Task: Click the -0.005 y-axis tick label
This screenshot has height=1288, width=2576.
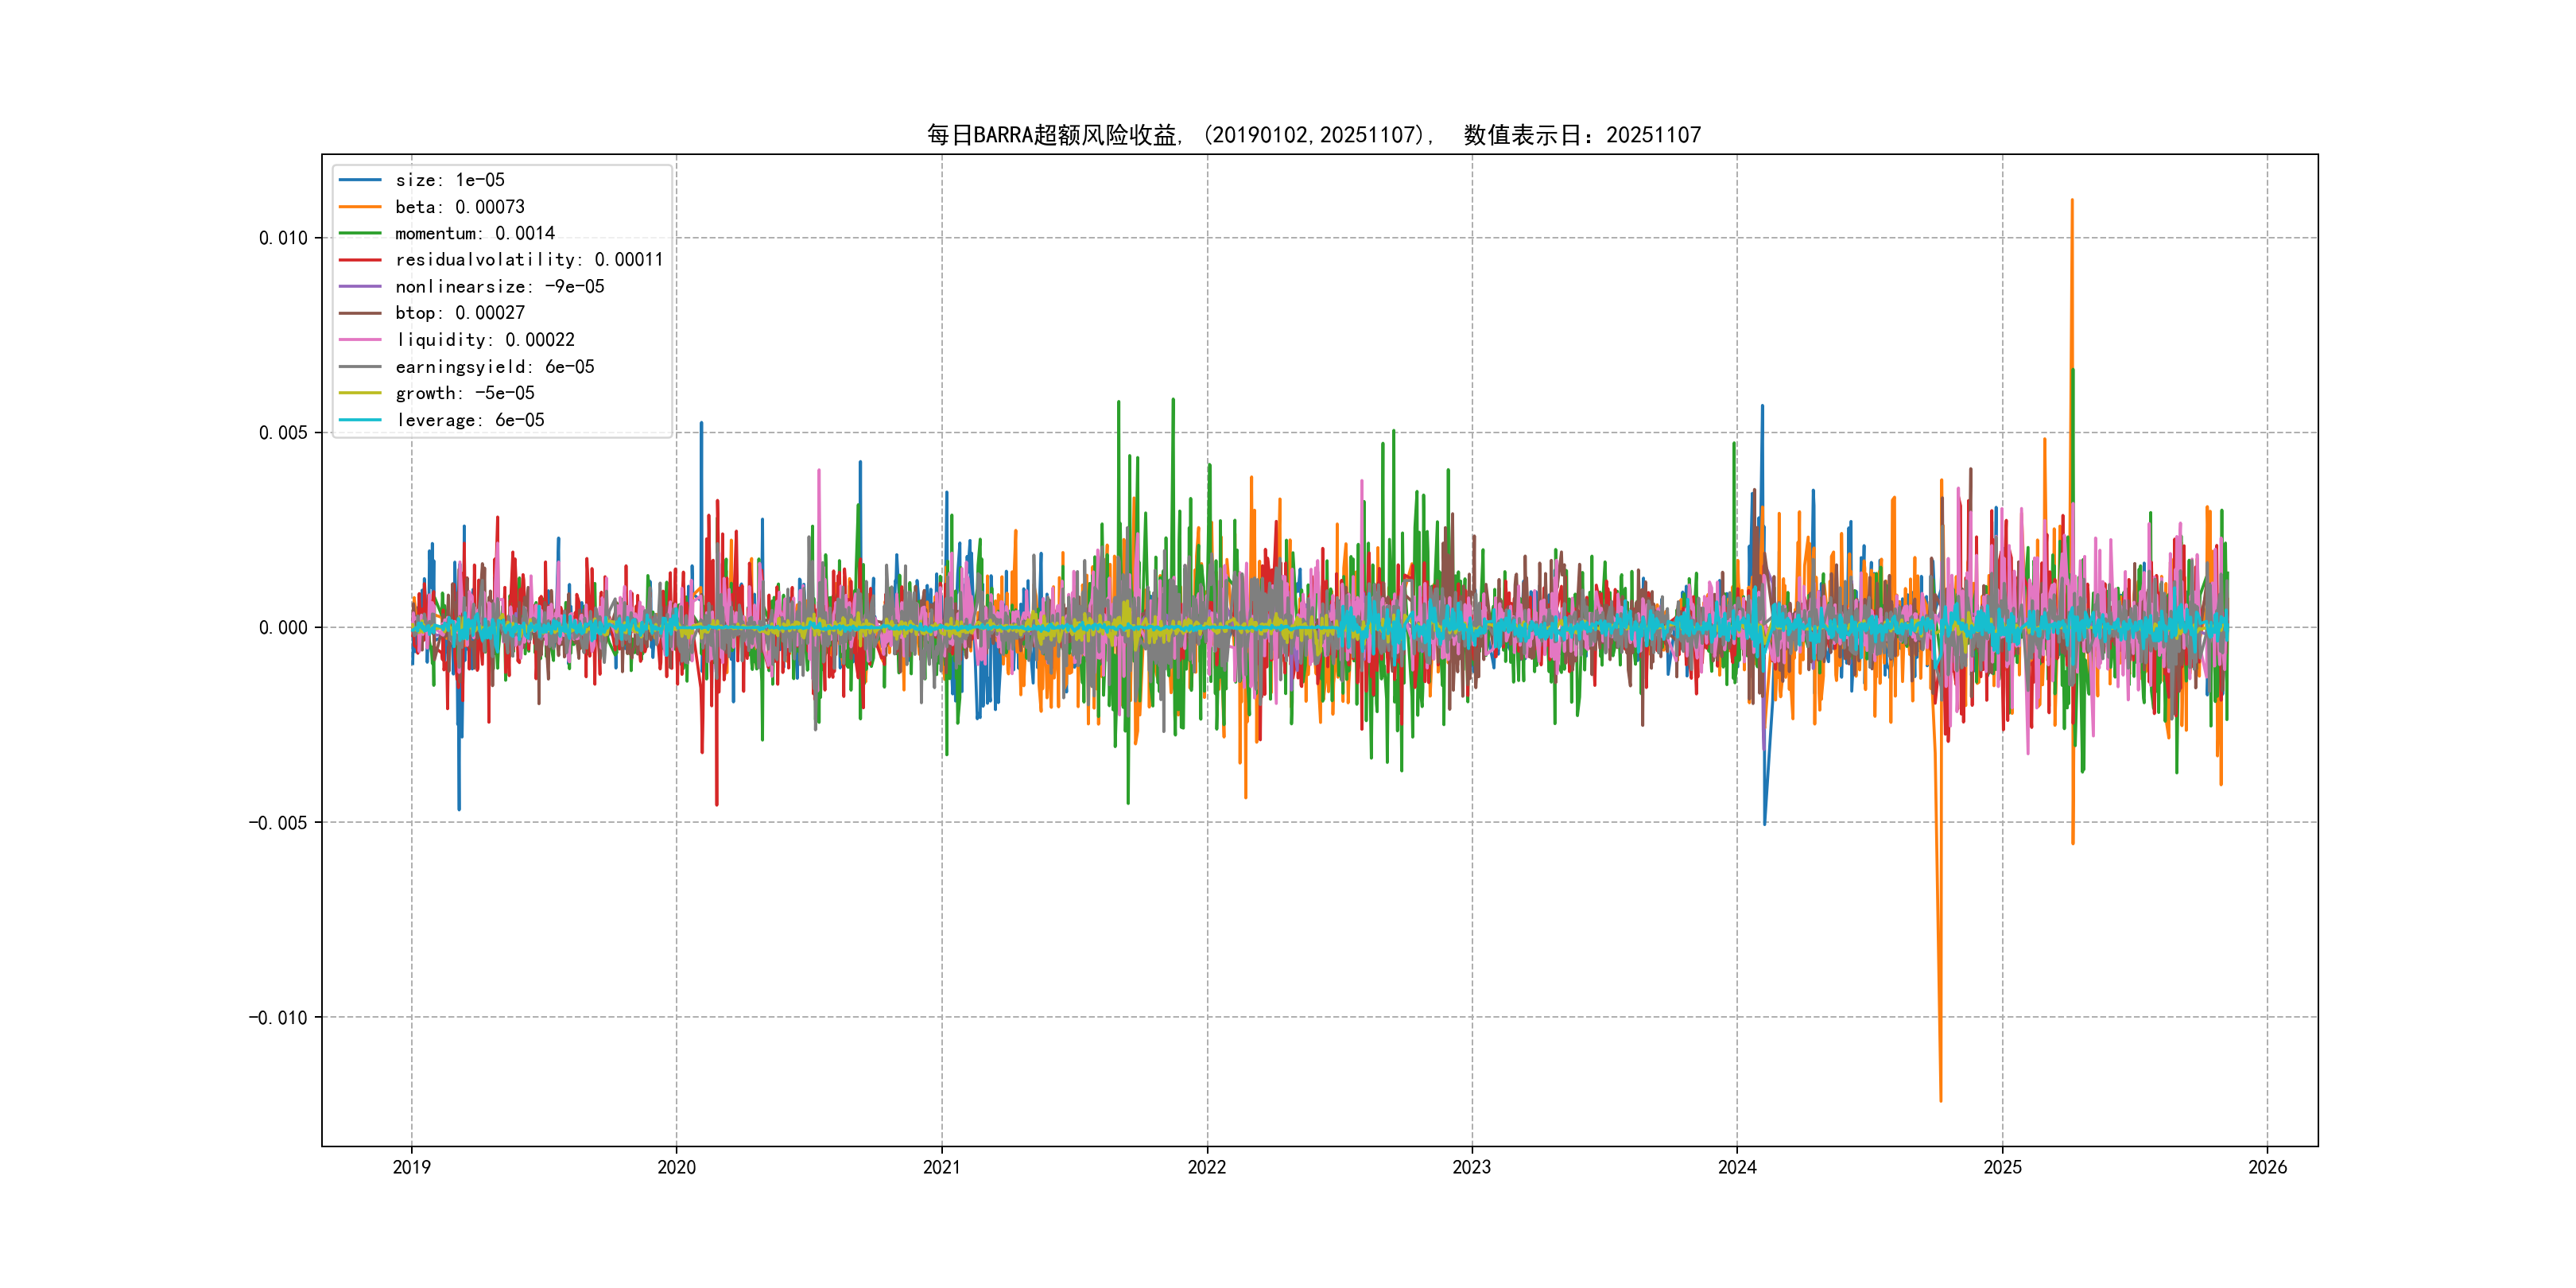Action: pos(278,823)
